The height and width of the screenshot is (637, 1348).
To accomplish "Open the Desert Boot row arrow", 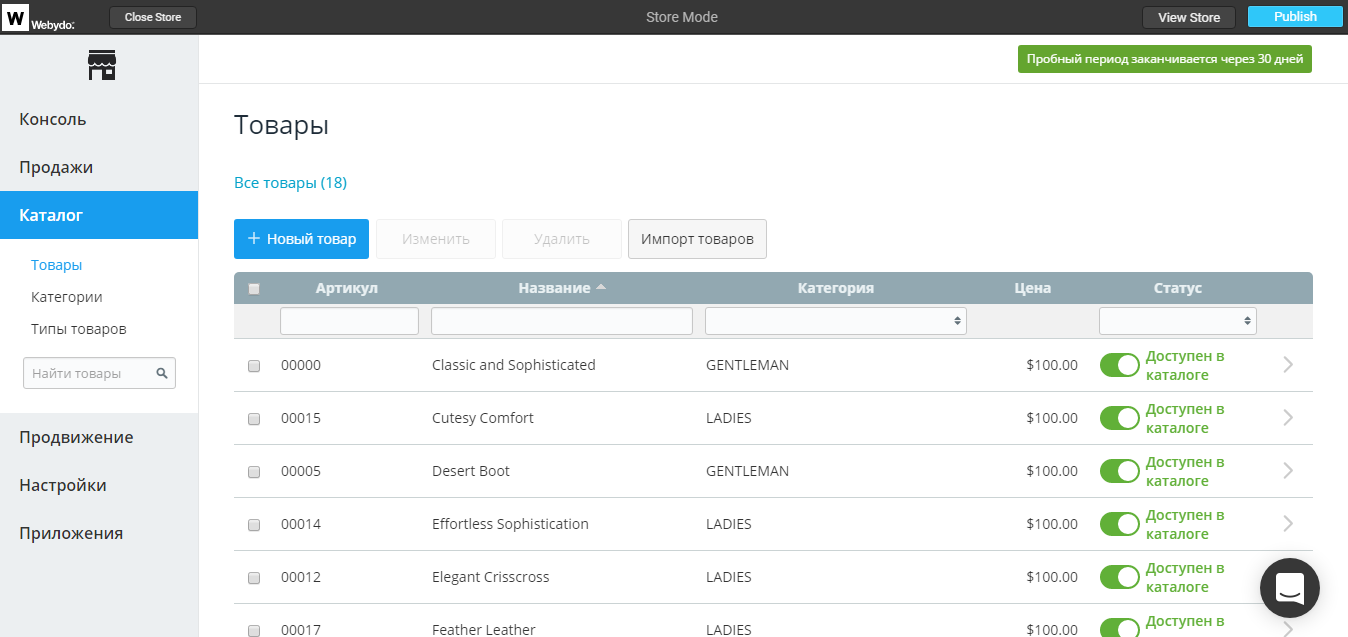I will tap(1288, 471).
